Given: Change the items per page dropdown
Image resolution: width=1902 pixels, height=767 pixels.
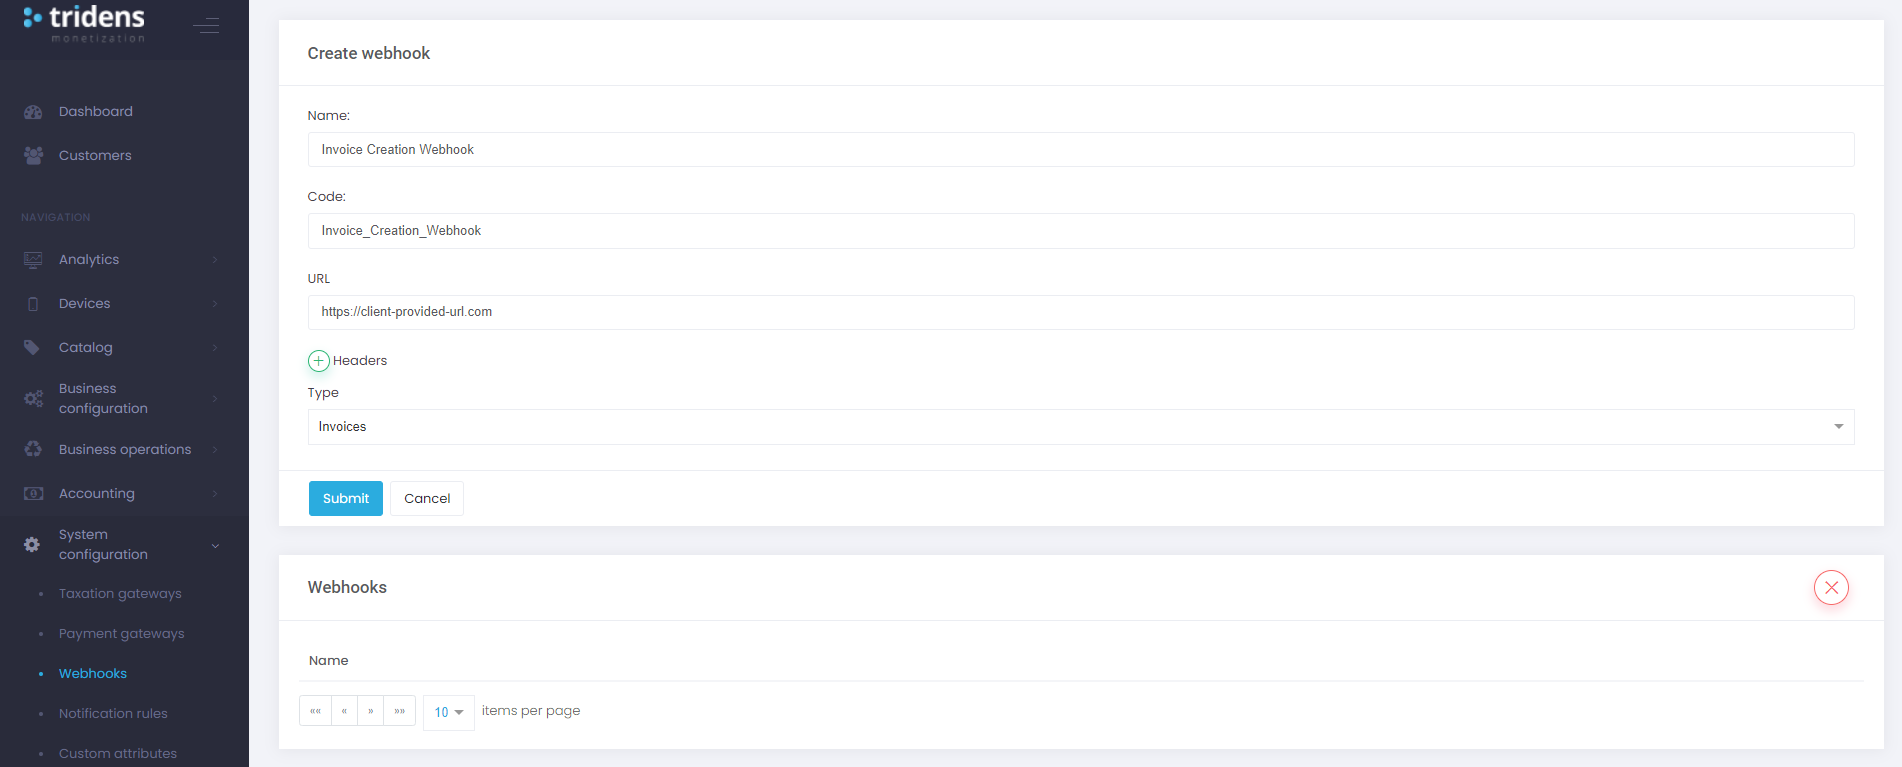Looking at the screenshot, I should [x=448, y=712].
